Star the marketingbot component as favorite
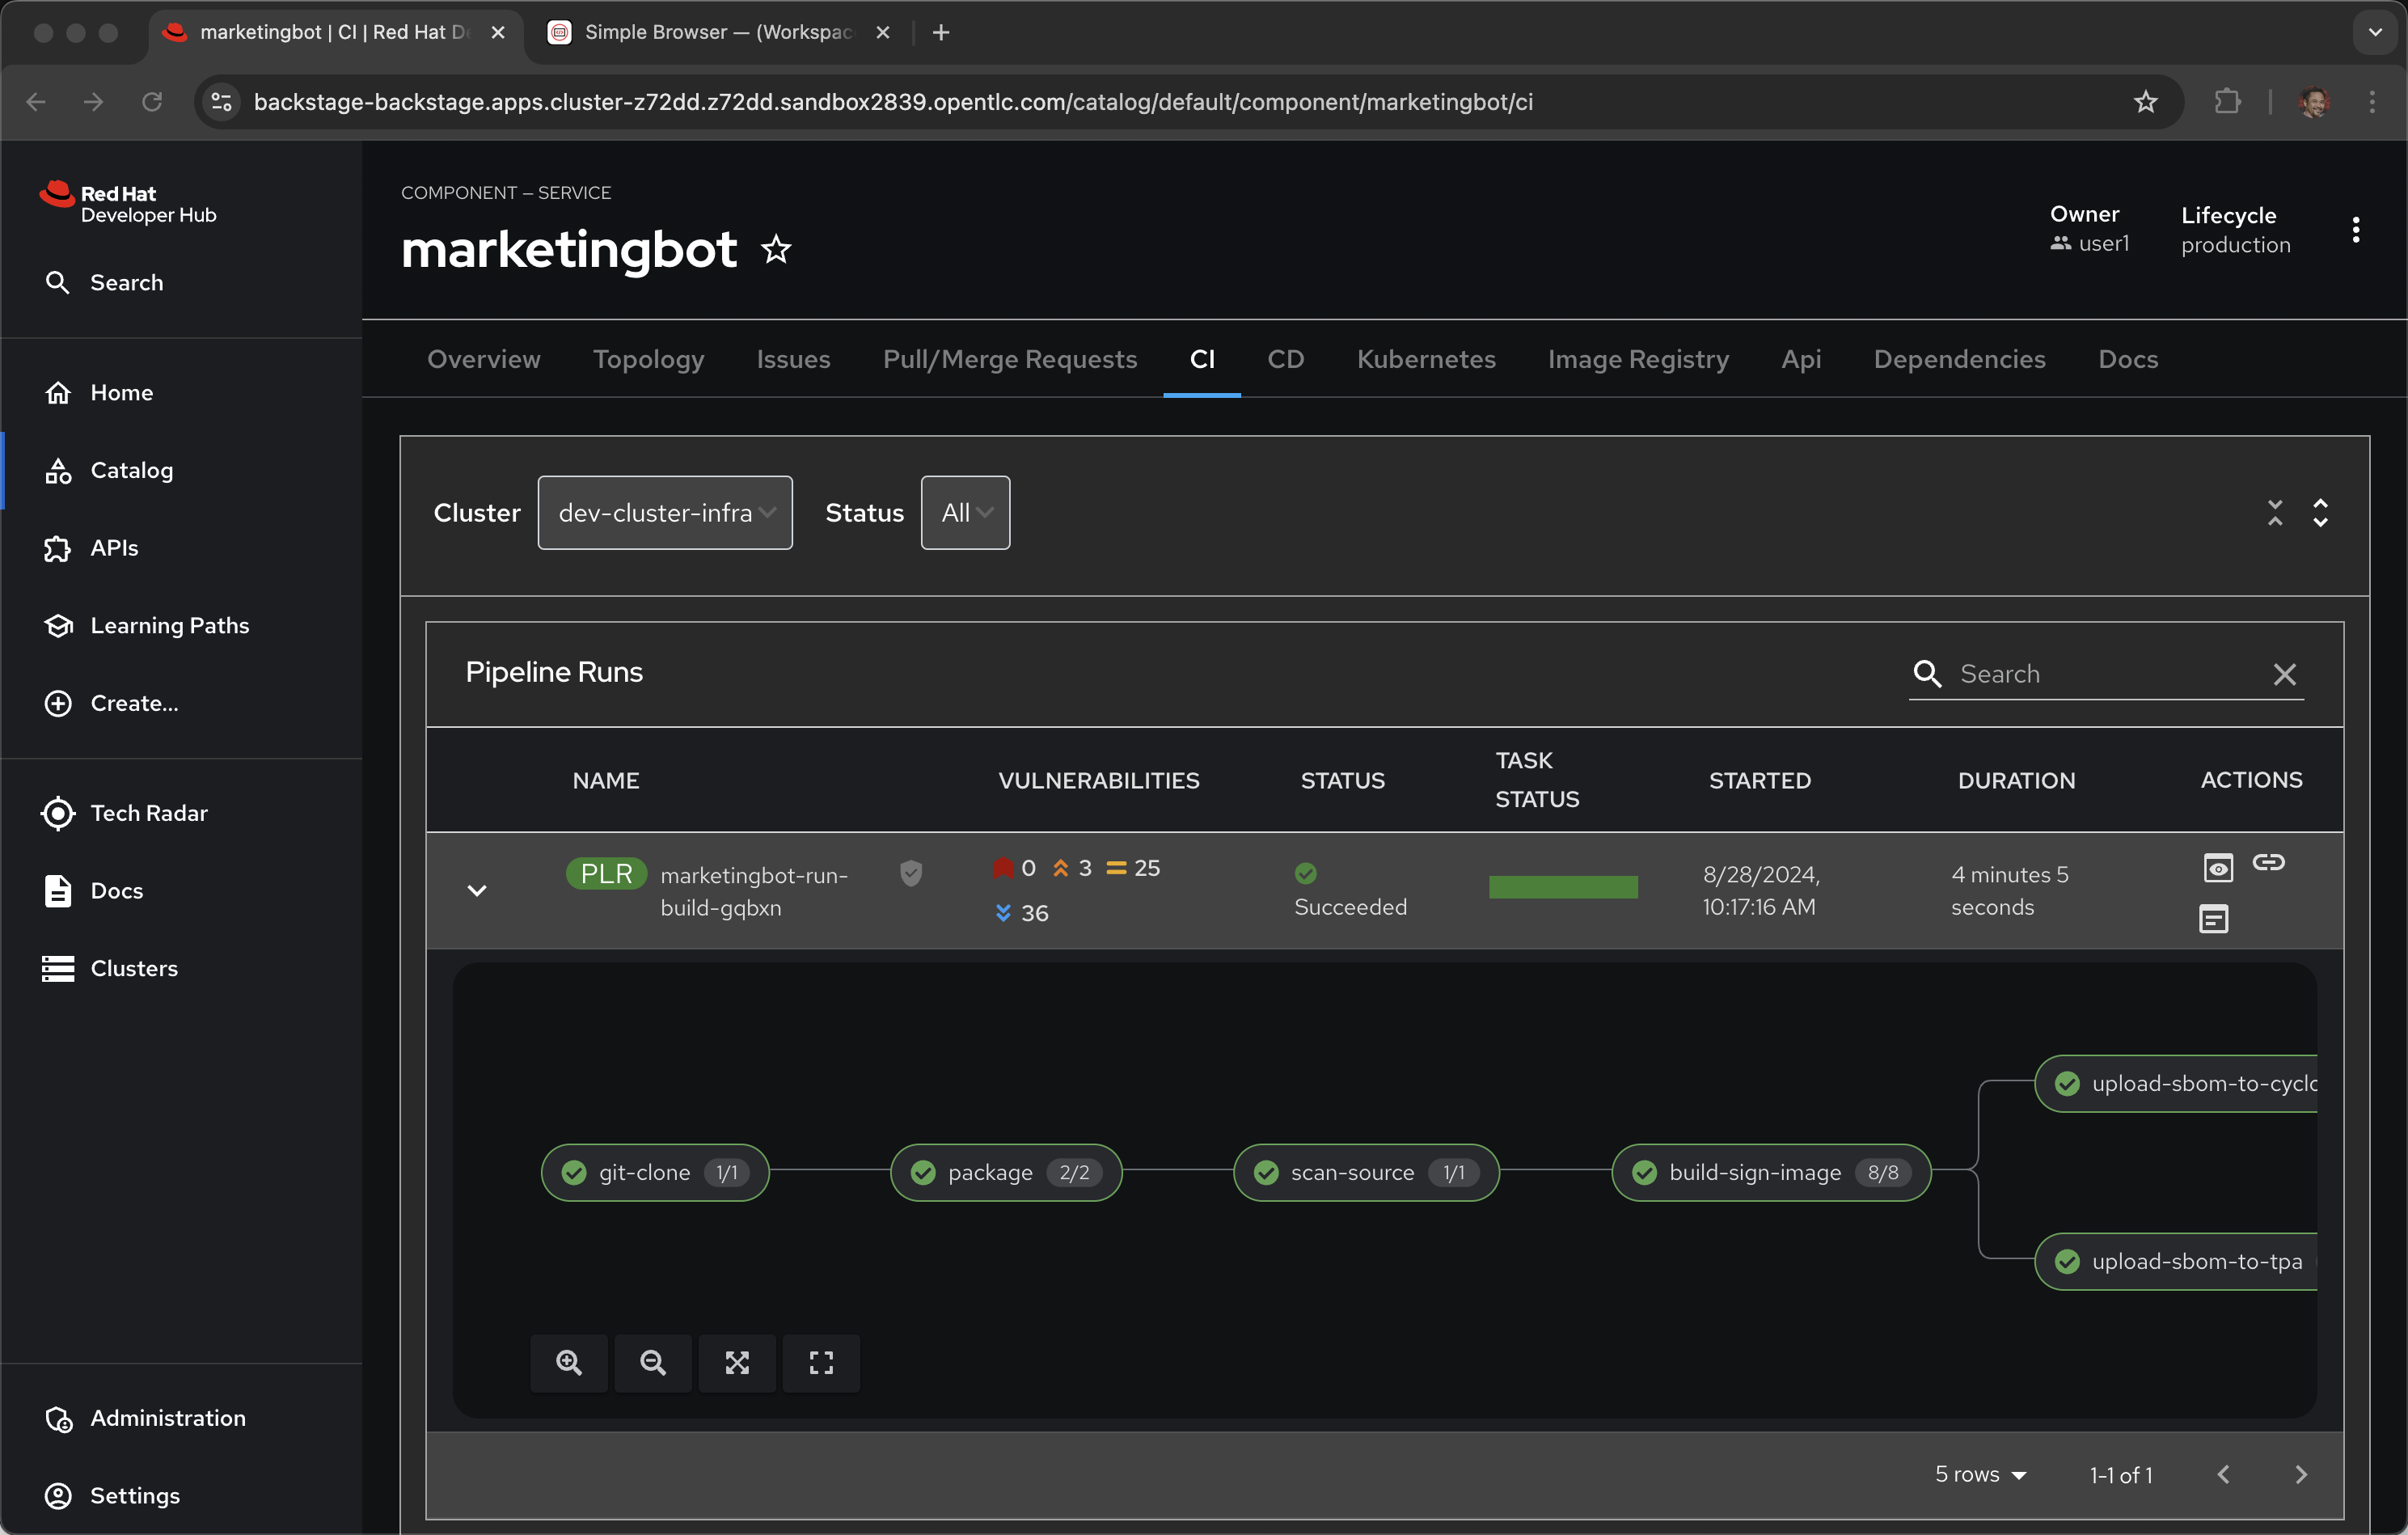The image size is (2408, 1535). [x=776, y=249]
